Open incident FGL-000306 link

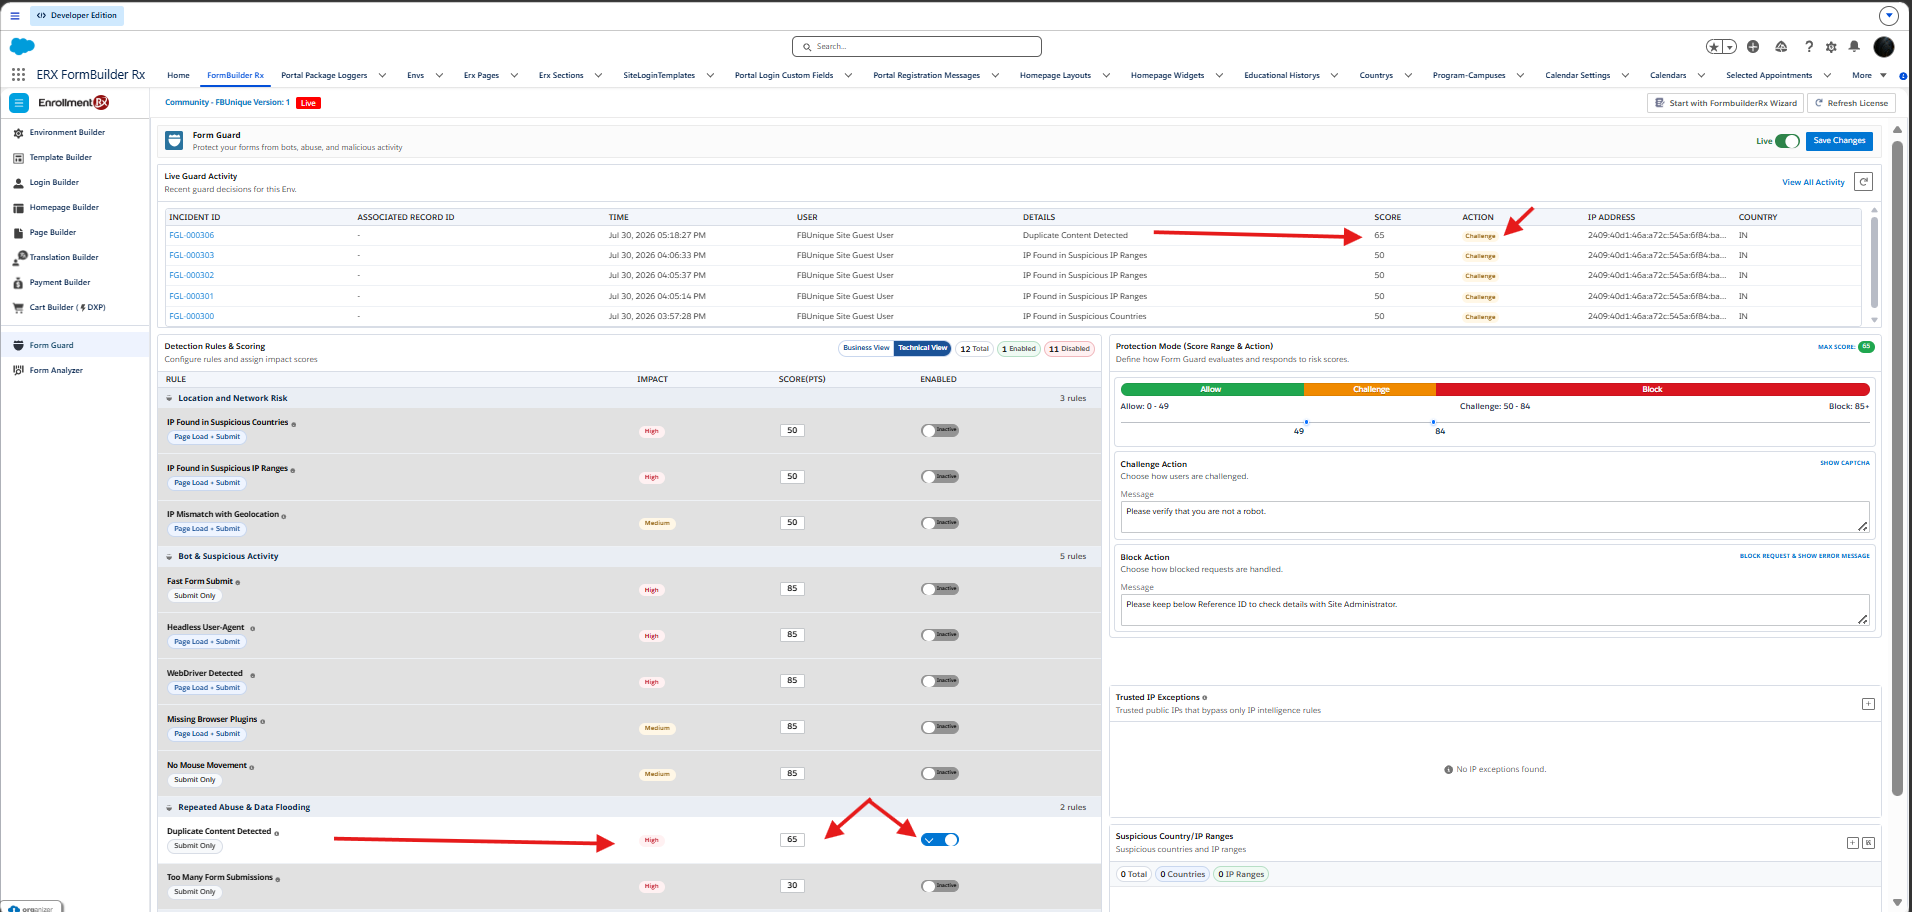pos(191,236)
